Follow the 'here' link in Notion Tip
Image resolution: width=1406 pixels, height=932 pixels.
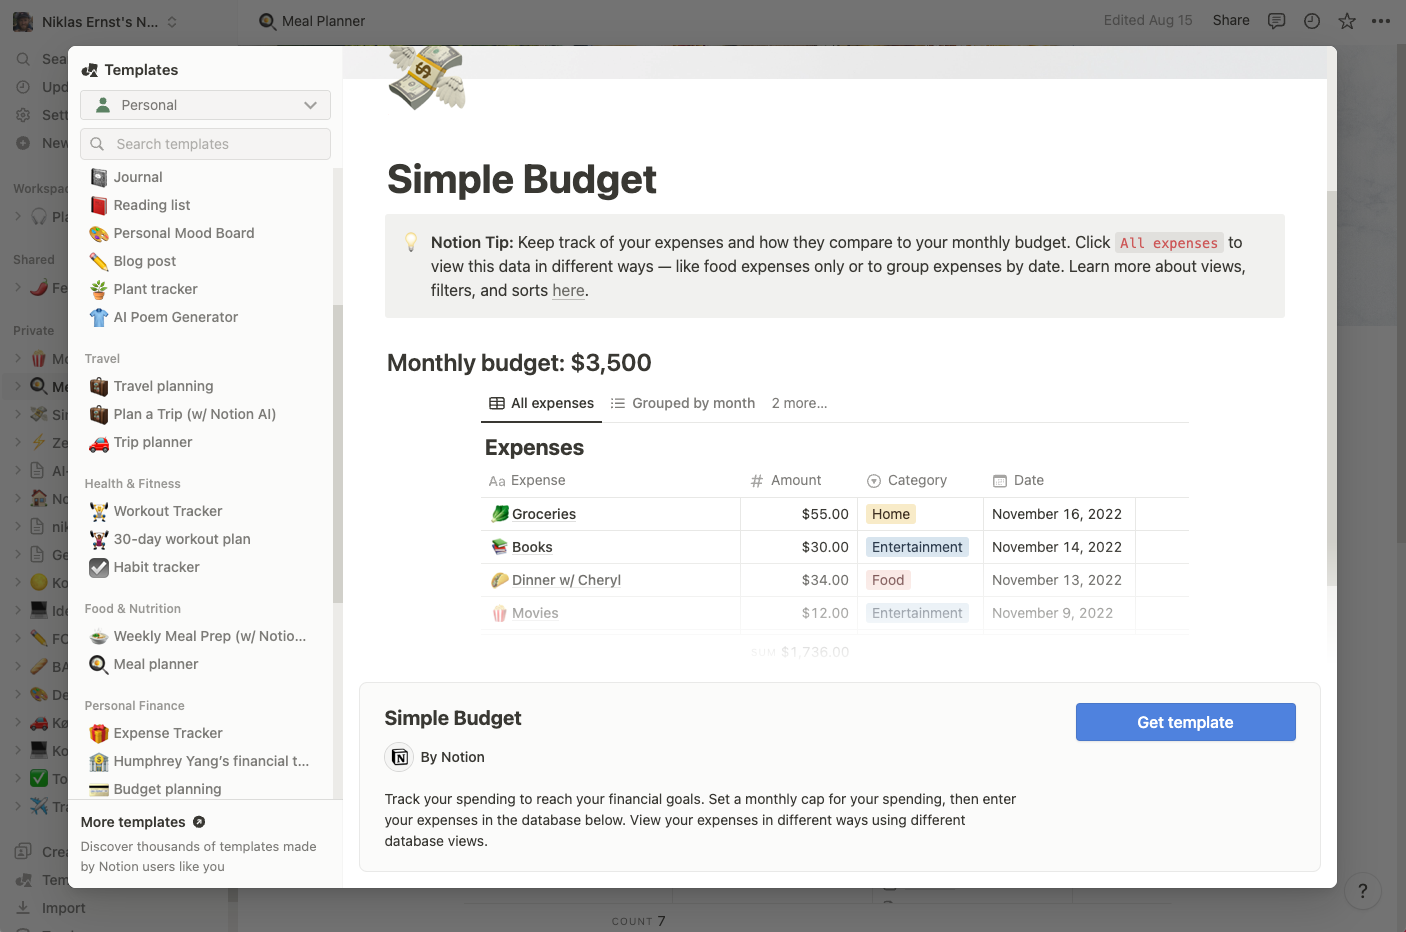[x=568, y=291]
